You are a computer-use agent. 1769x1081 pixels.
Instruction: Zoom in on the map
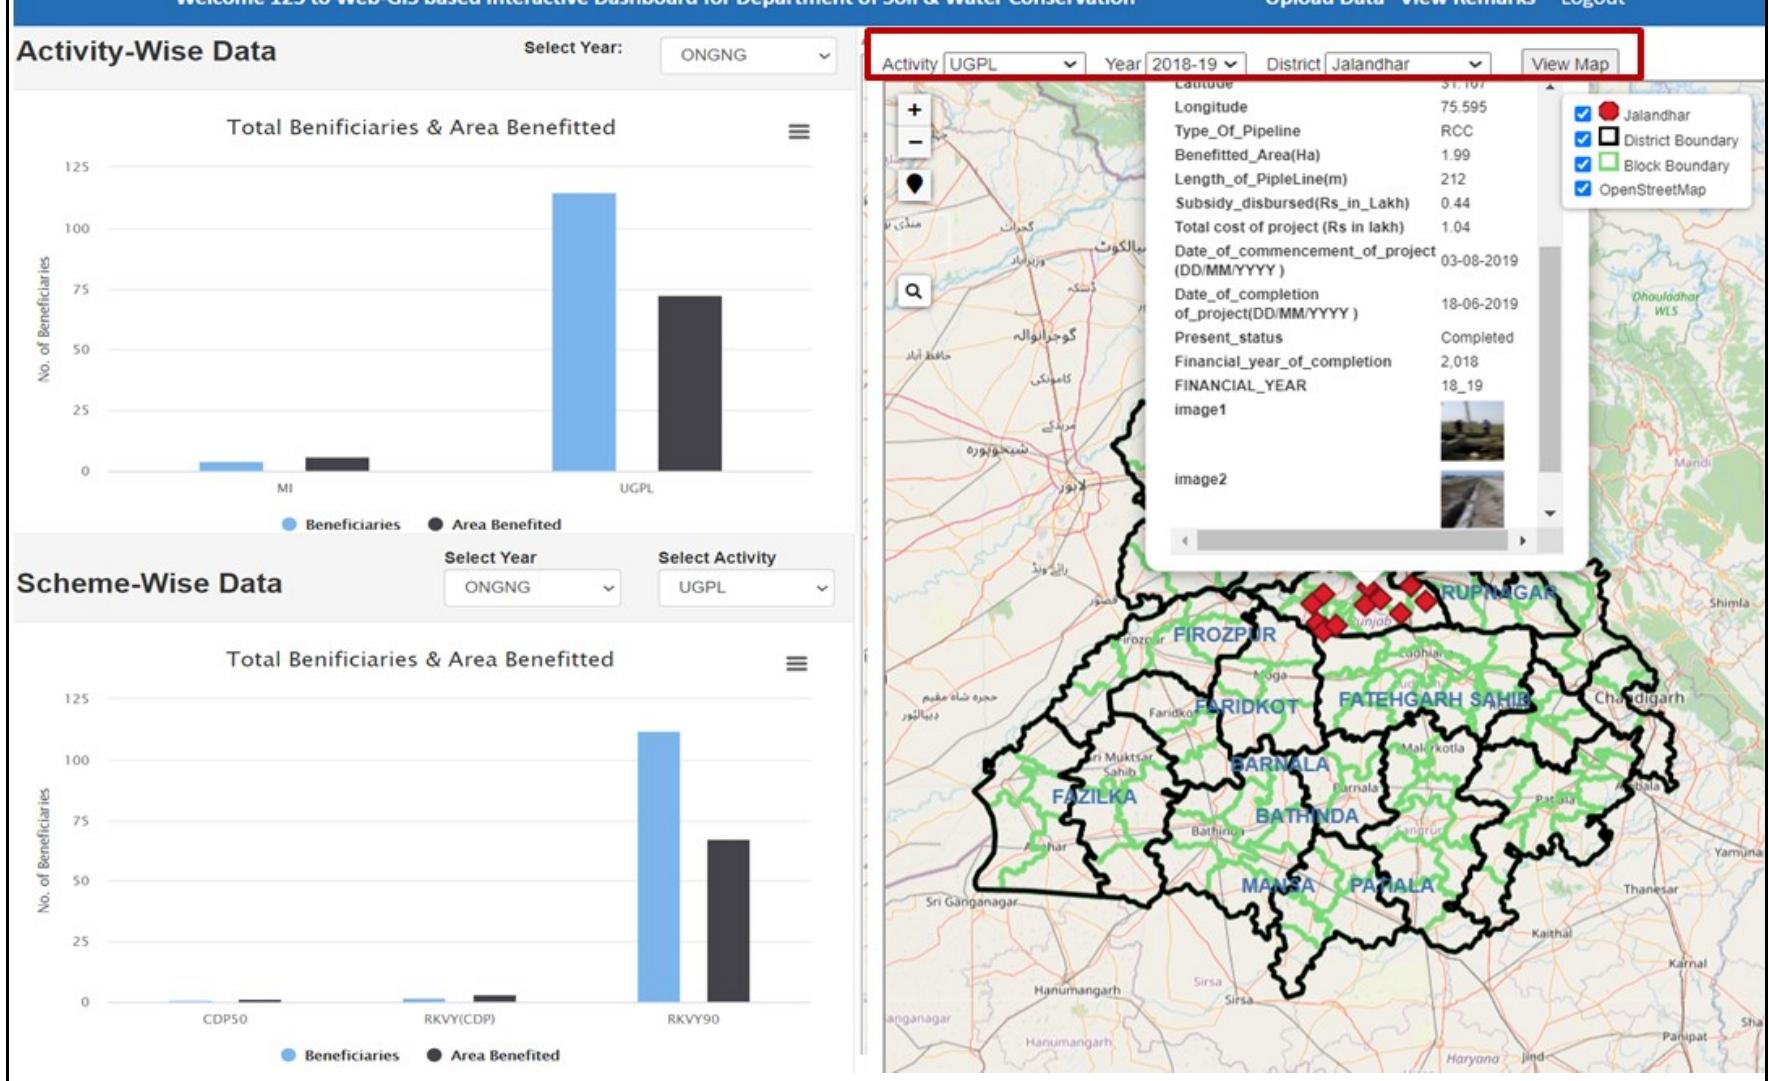point(914,110)
